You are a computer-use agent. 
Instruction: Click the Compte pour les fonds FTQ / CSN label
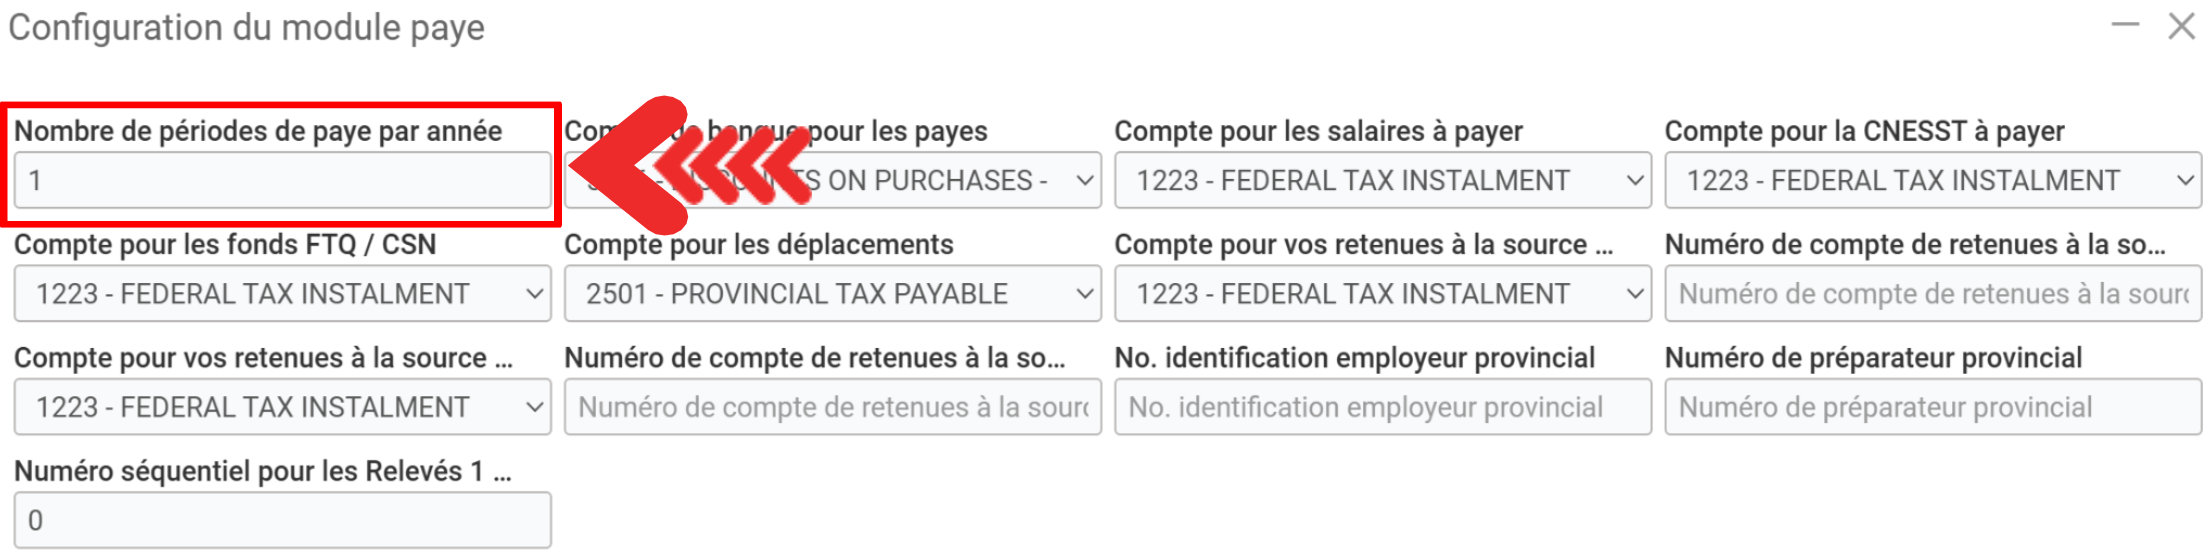(x=225, y=245)
